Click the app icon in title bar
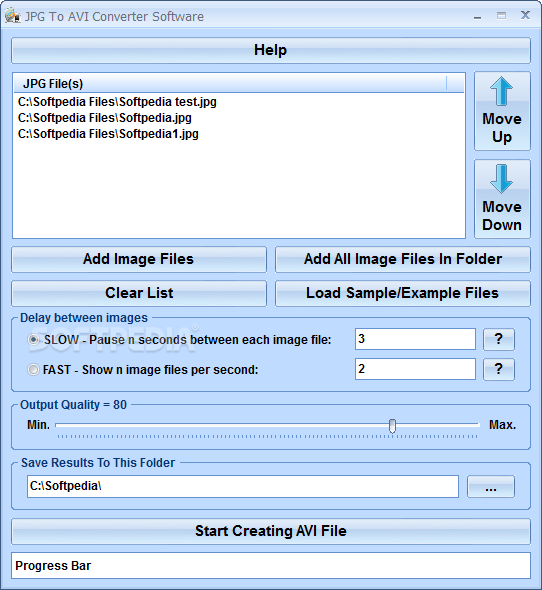The height and width of the screenshot is (590, 542). (x=12, y=16)
